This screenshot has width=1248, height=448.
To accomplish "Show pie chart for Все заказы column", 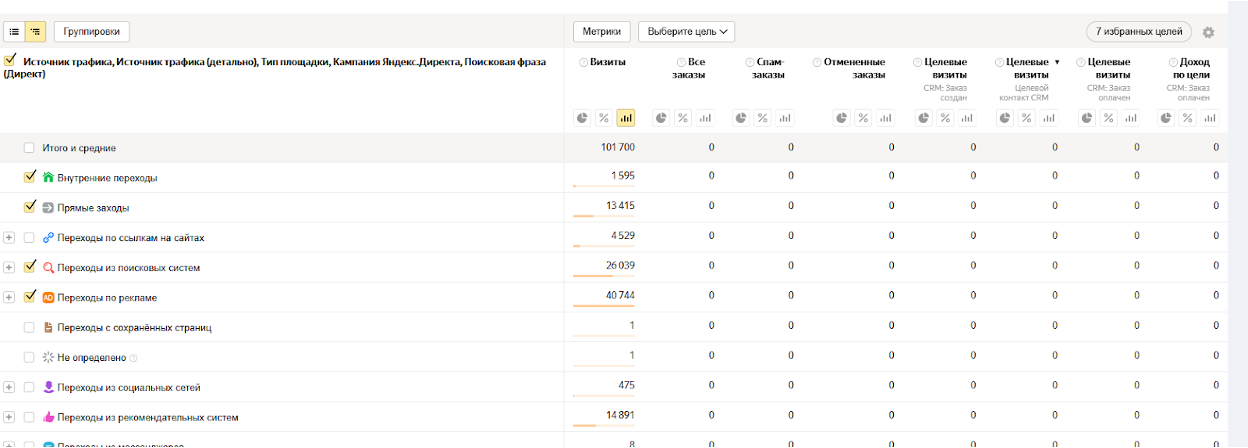I will coord(661,118).
